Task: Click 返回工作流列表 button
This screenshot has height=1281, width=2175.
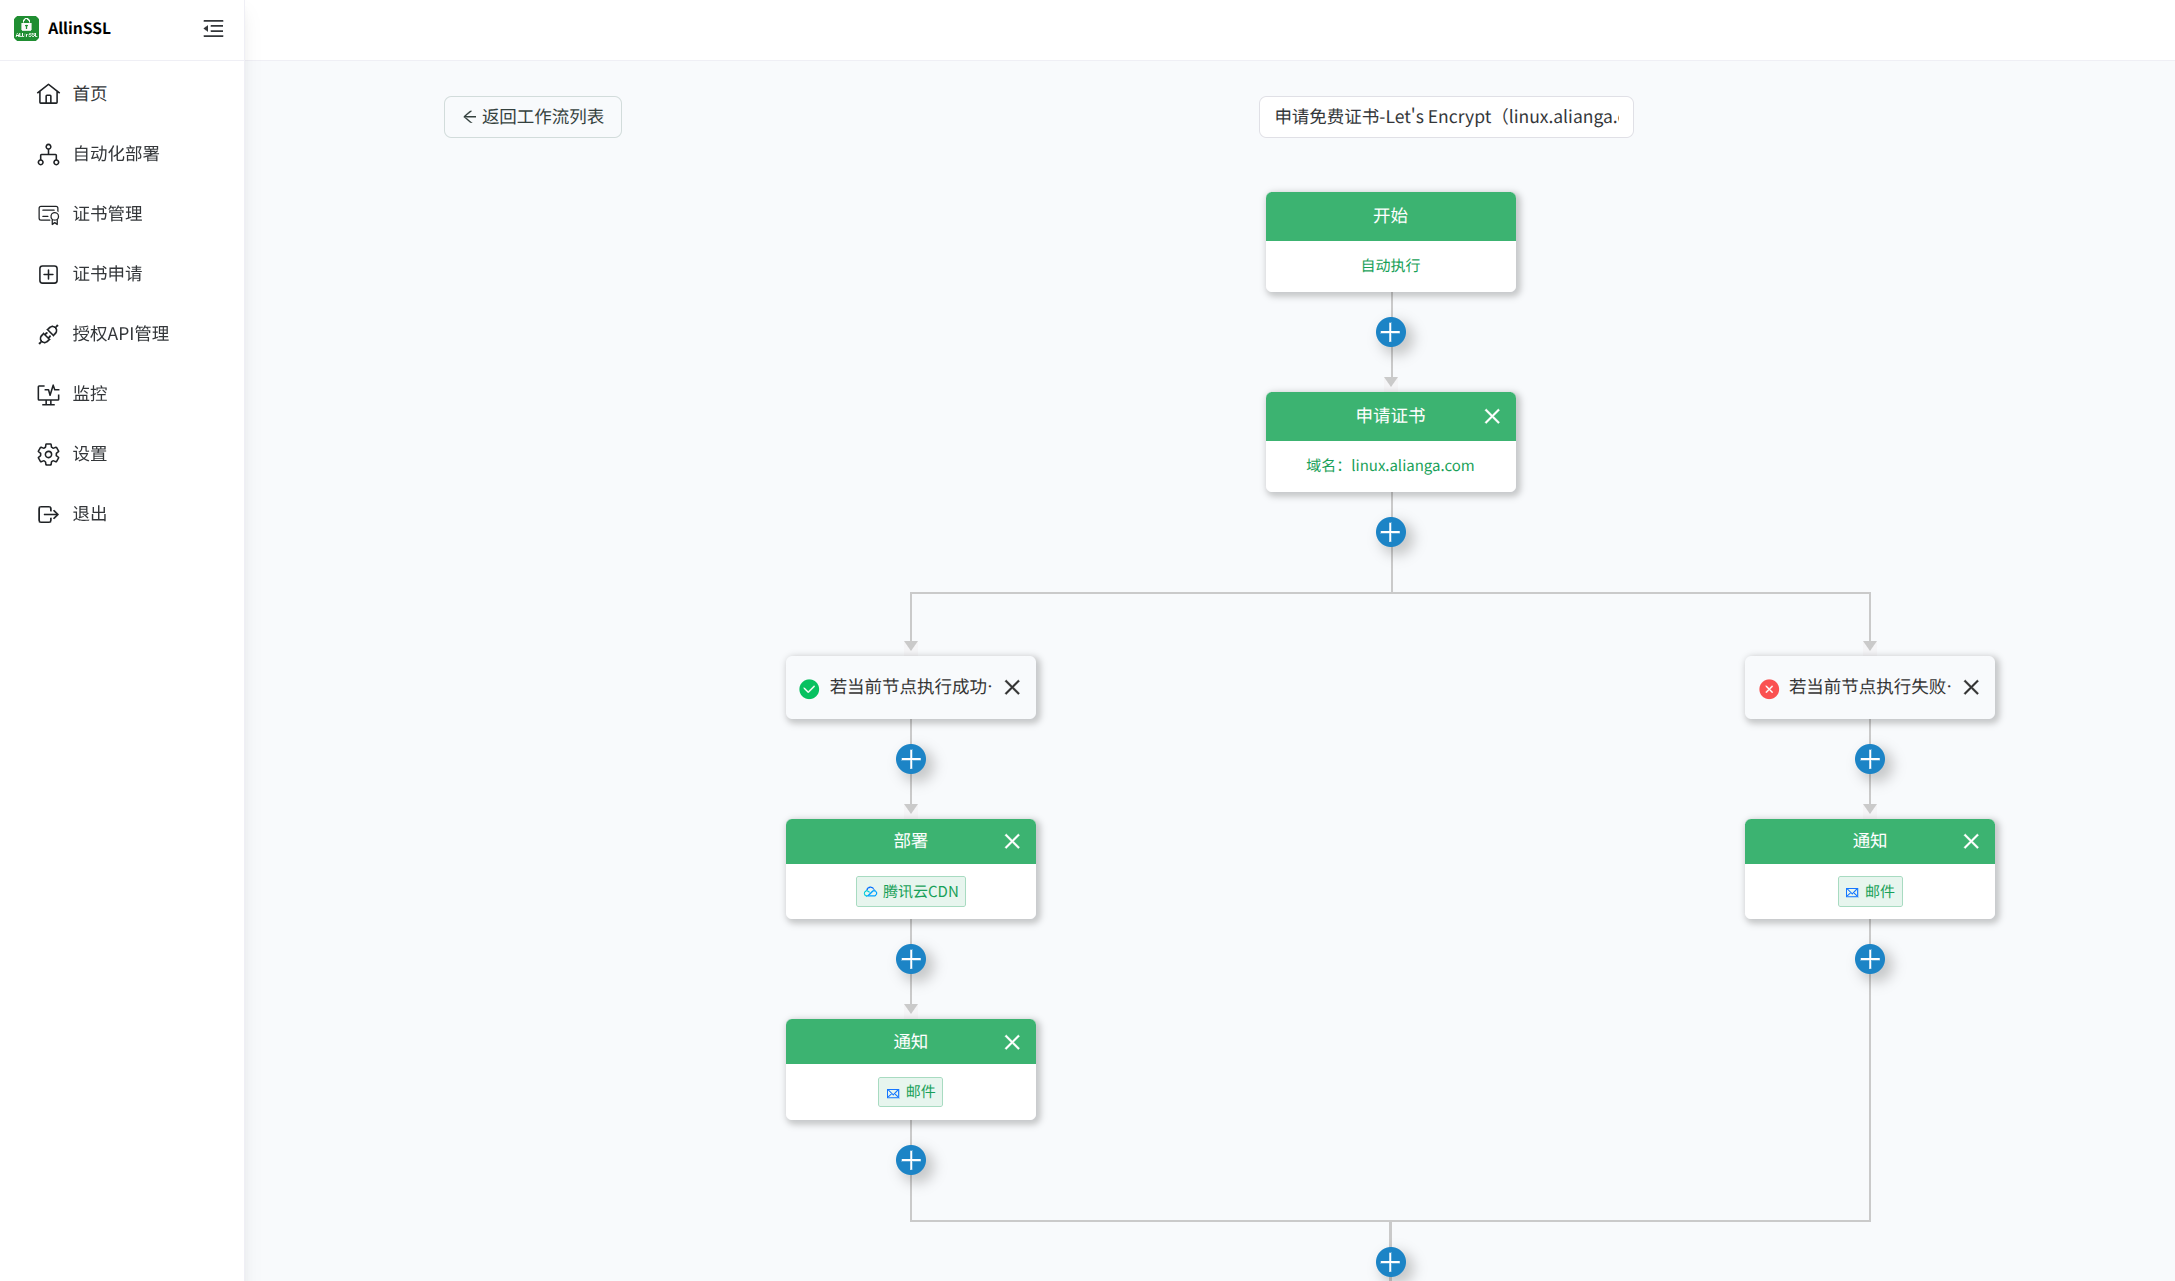Action: click(x=532, y=117)
